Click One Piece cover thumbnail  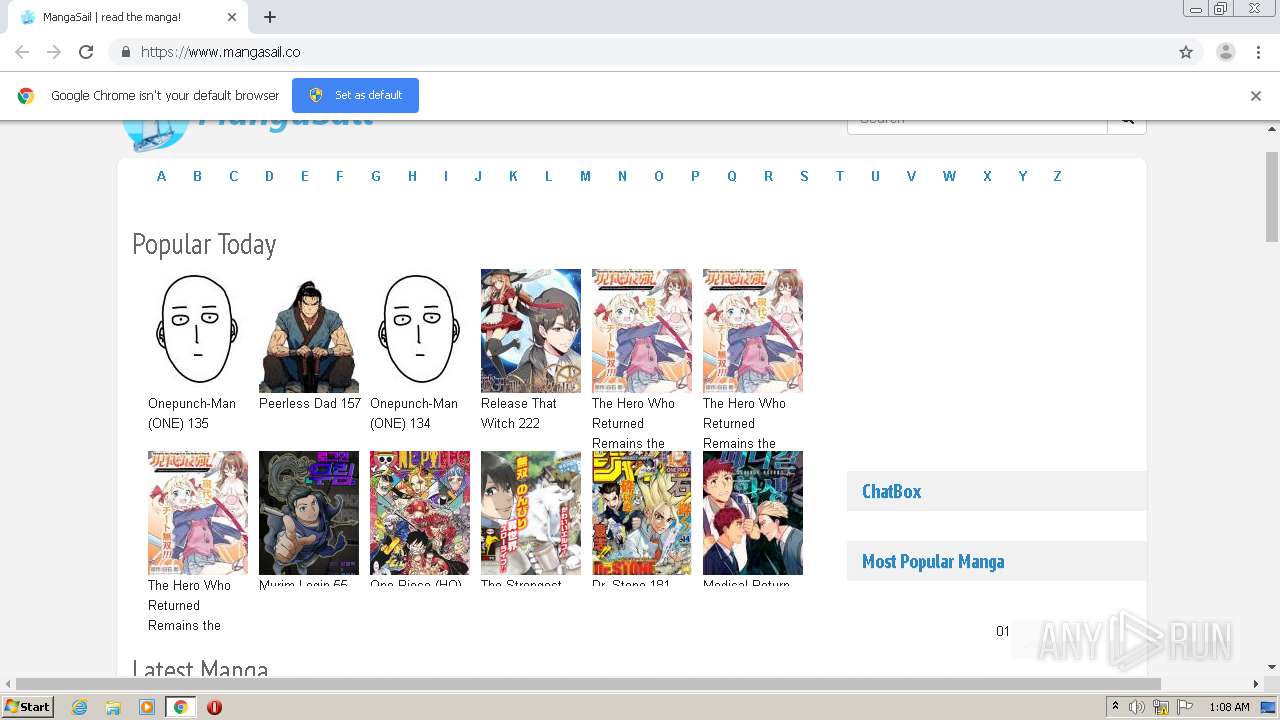pyautogui.click(x=420, y=512)
